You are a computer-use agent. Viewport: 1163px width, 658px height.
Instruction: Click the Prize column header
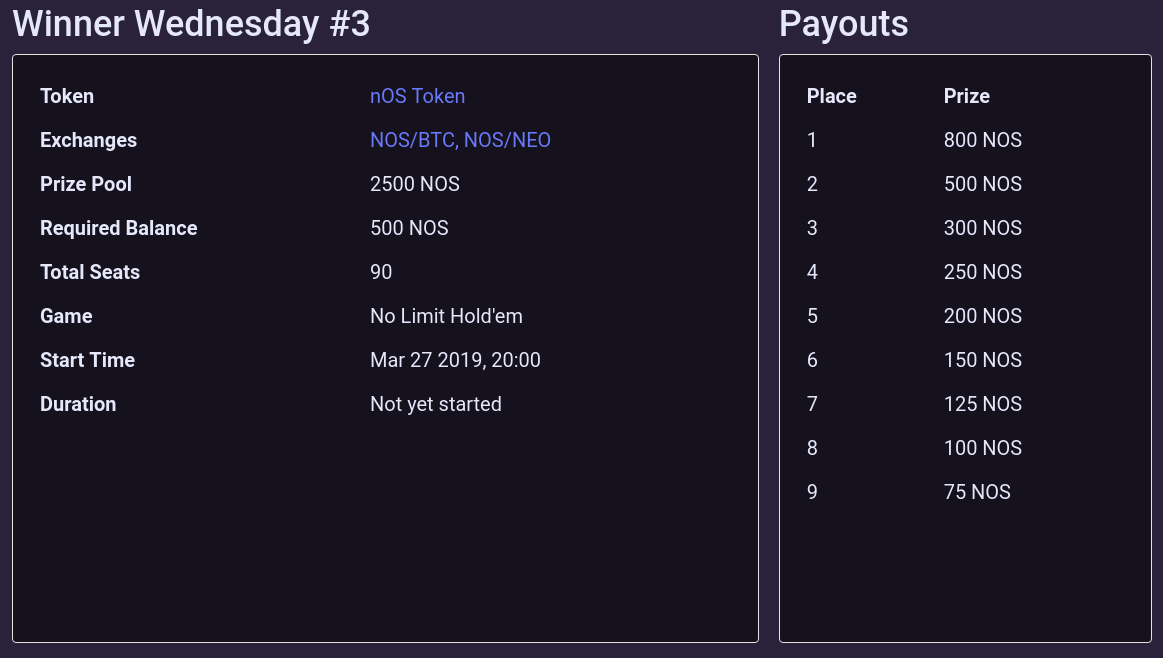tap(966, 96)
